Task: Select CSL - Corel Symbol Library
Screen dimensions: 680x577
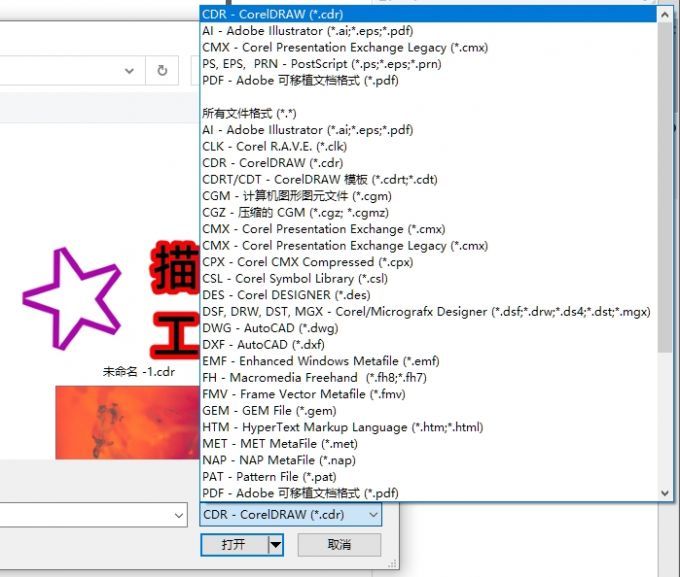Action: [x=428, y=279]
